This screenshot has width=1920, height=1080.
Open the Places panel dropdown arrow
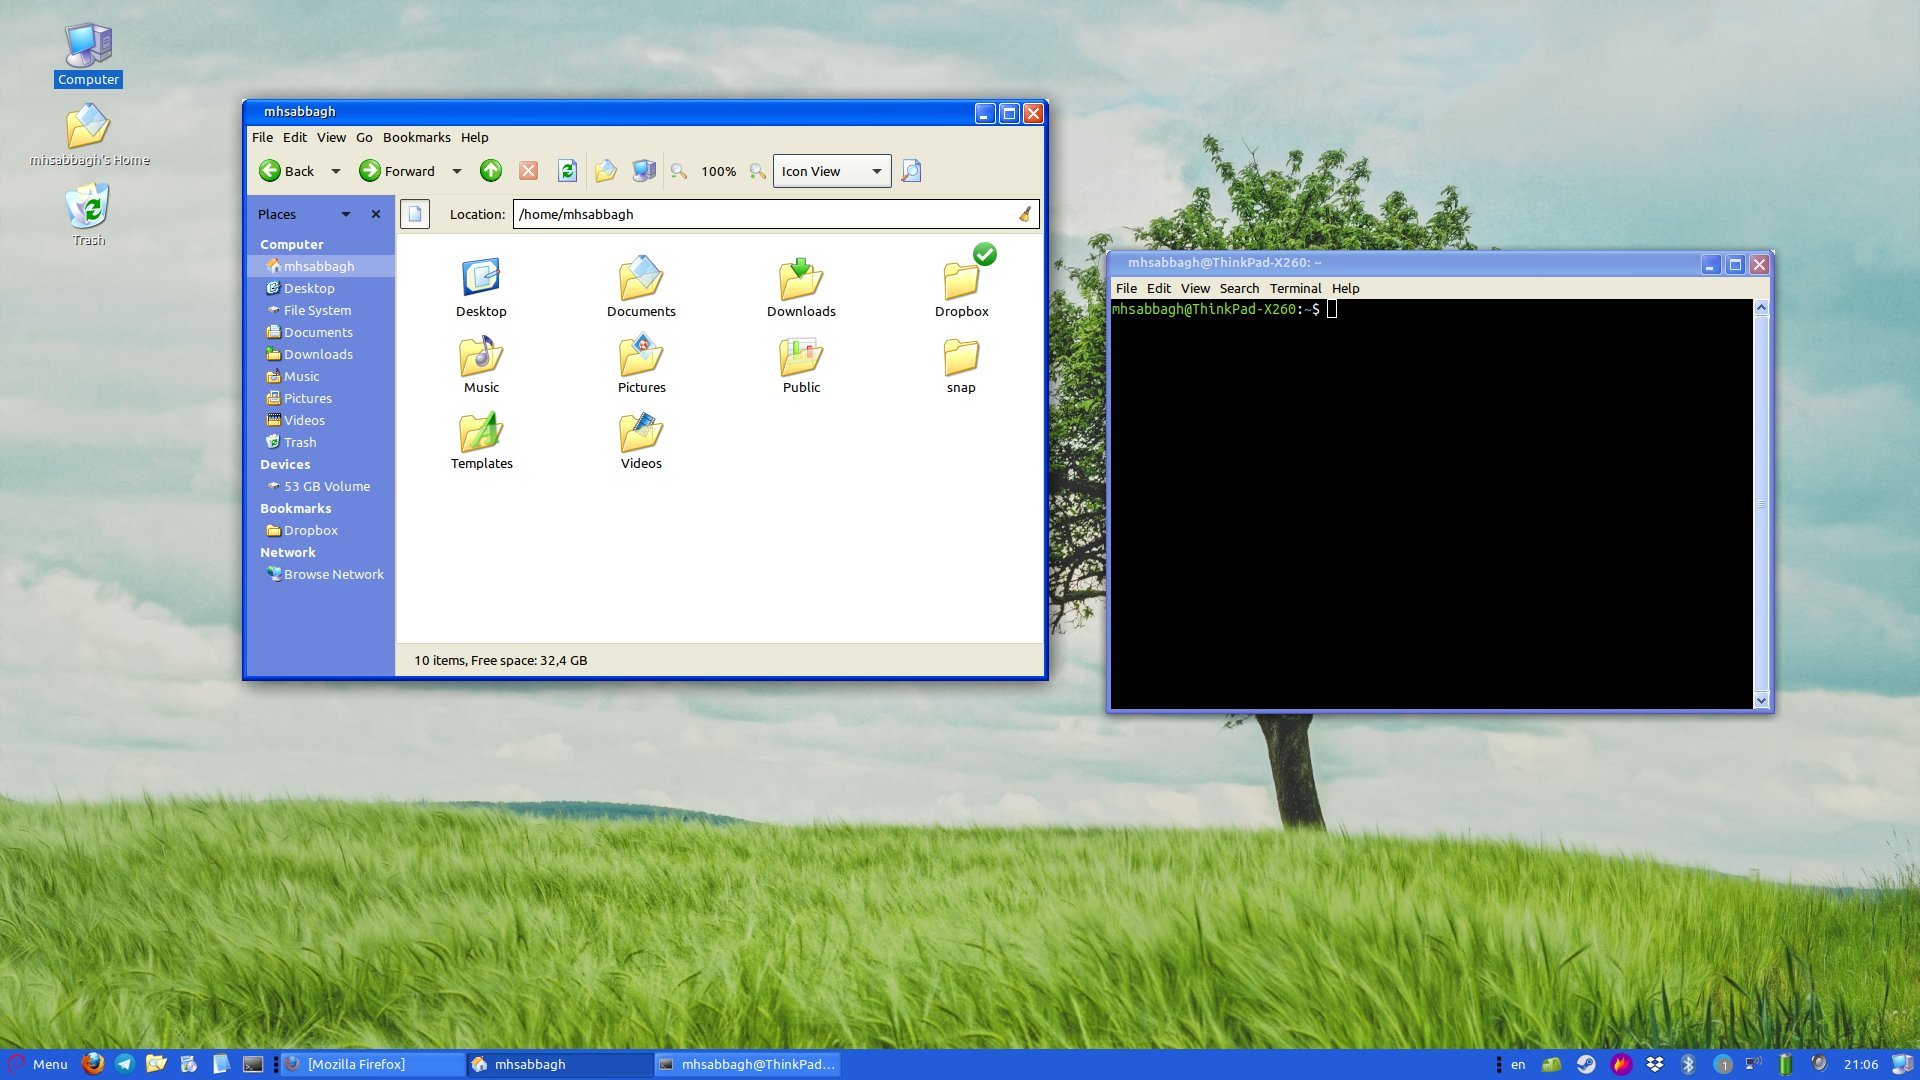coord(346,214)
